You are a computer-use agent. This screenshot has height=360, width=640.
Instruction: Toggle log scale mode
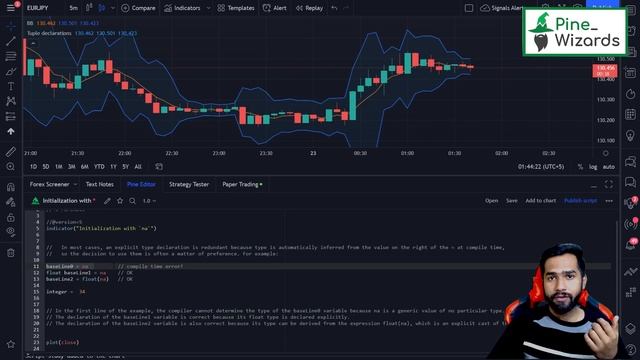click(593, 167)
